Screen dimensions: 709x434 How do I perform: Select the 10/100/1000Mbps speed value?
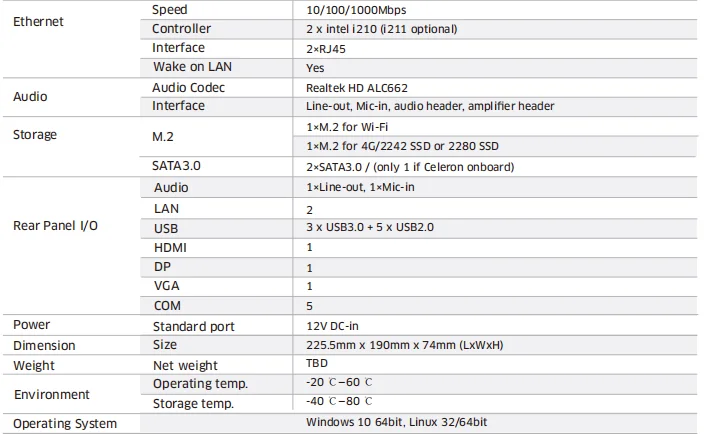pos(354,10)
